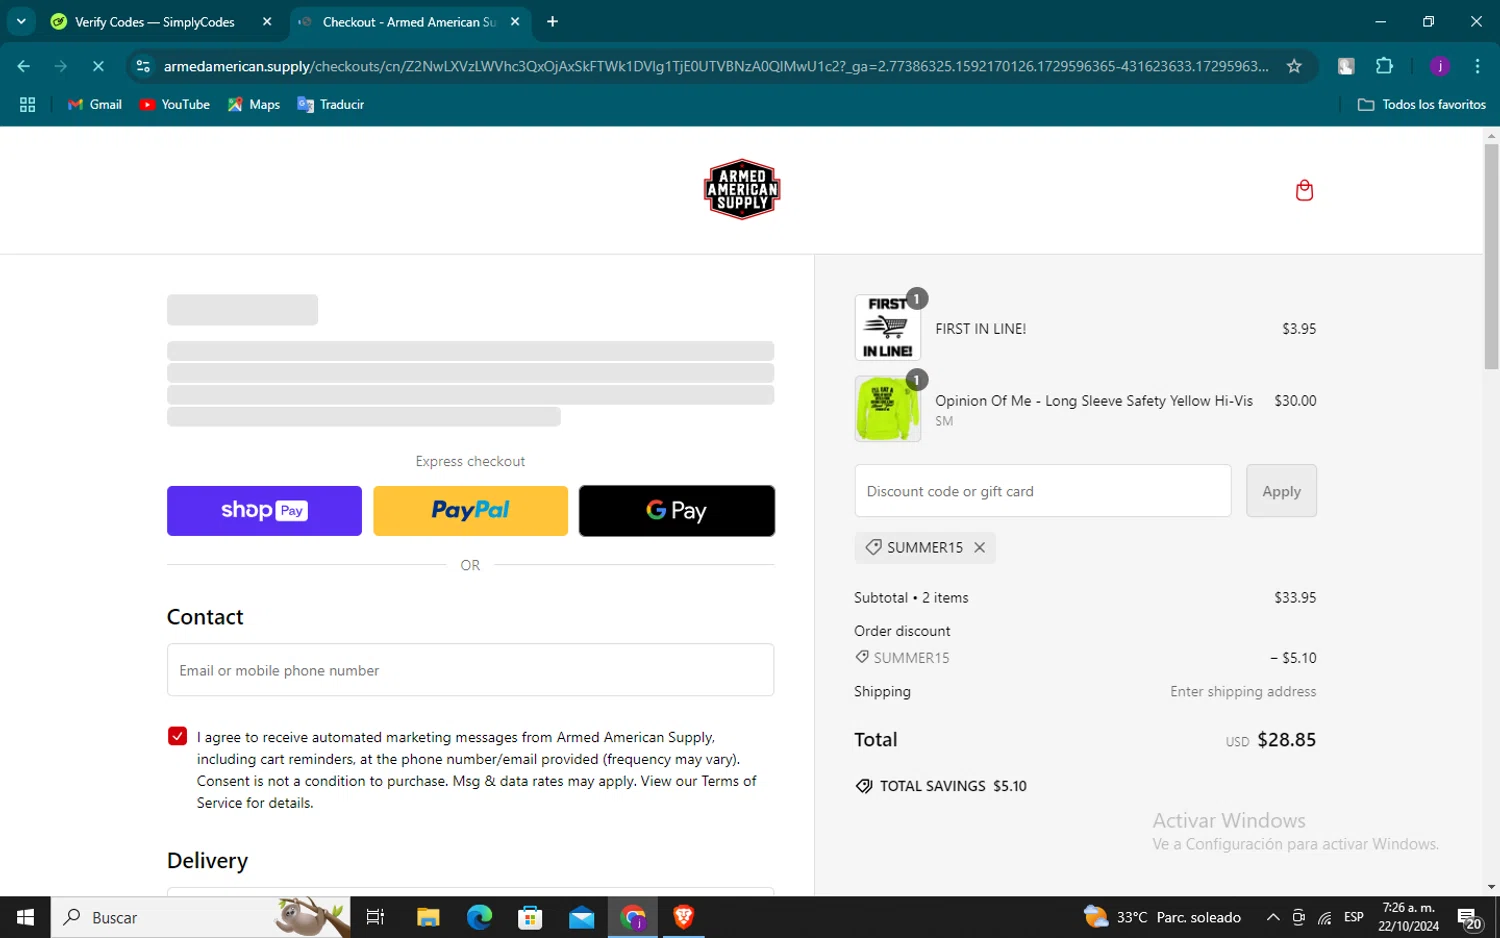1500x938 pixels.
Task: Apply the discount code
Action: click(x=1281, y=491)
